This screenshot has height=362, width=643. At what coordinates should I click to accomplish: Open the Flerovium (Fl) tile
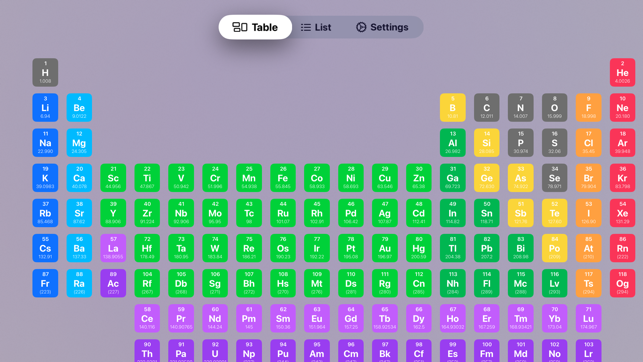click(x=486, y=283)
